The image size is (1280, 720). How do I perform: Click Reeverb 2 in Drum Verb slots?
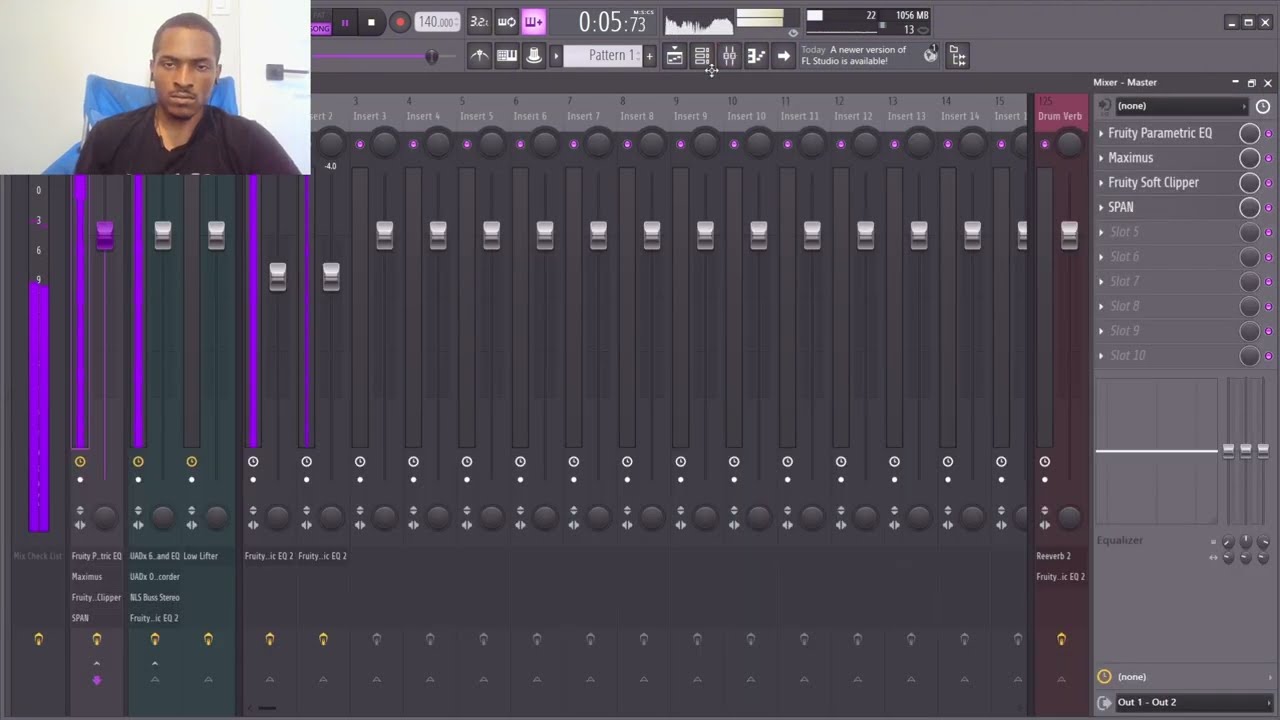tap(1053, 556)
